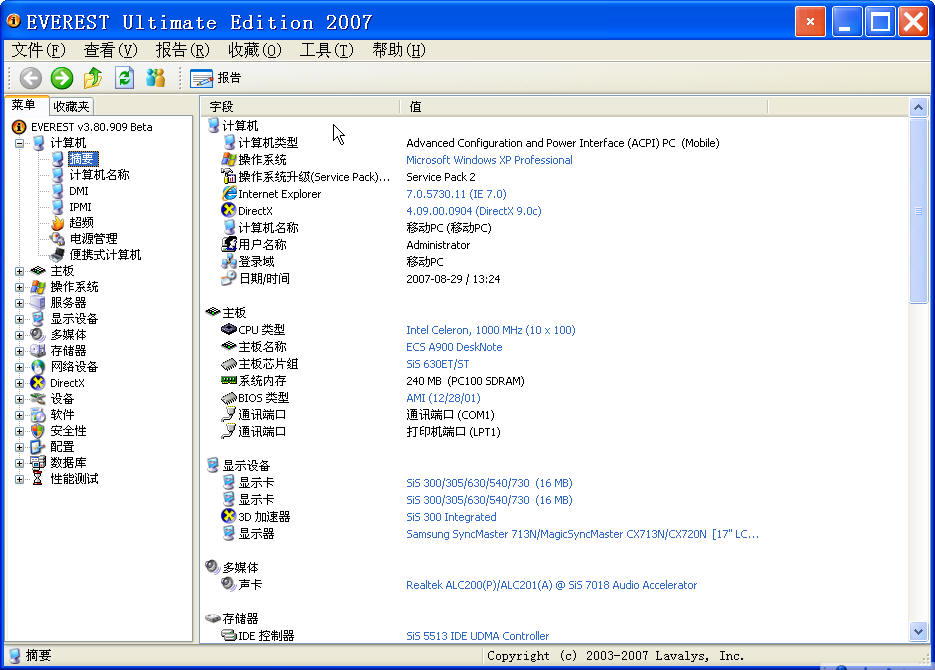Click the users icon in the toolbar

[155, 78]
